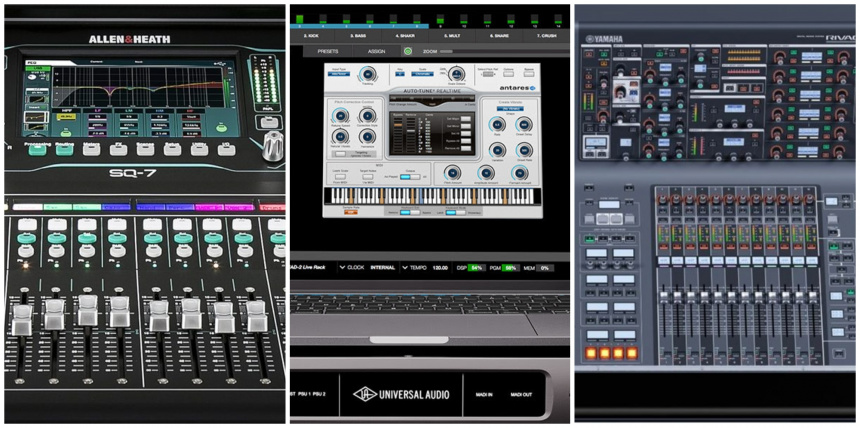Select the Formant Amount knob
Viewport: 860px width, 428px height.
tap(519, 172)
